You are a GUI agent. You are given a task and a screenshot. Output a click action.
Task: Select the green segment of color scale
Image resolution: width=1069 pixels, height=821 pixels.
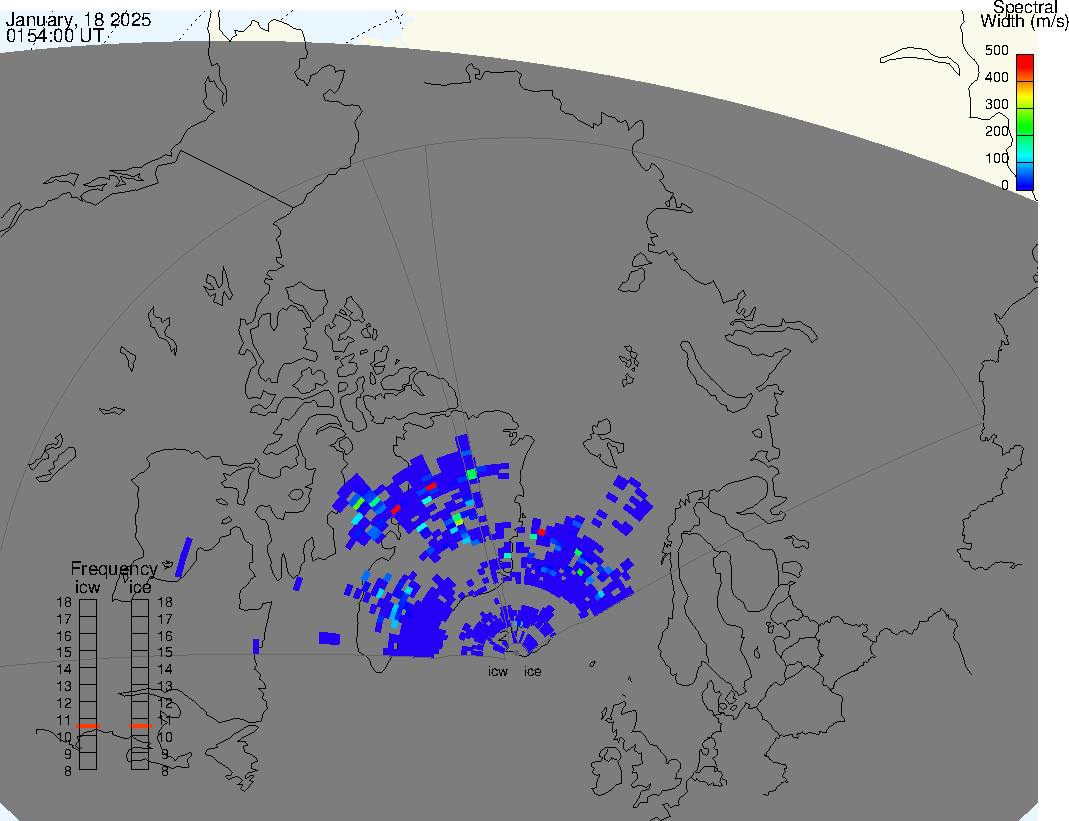[x=1025, y=122]
